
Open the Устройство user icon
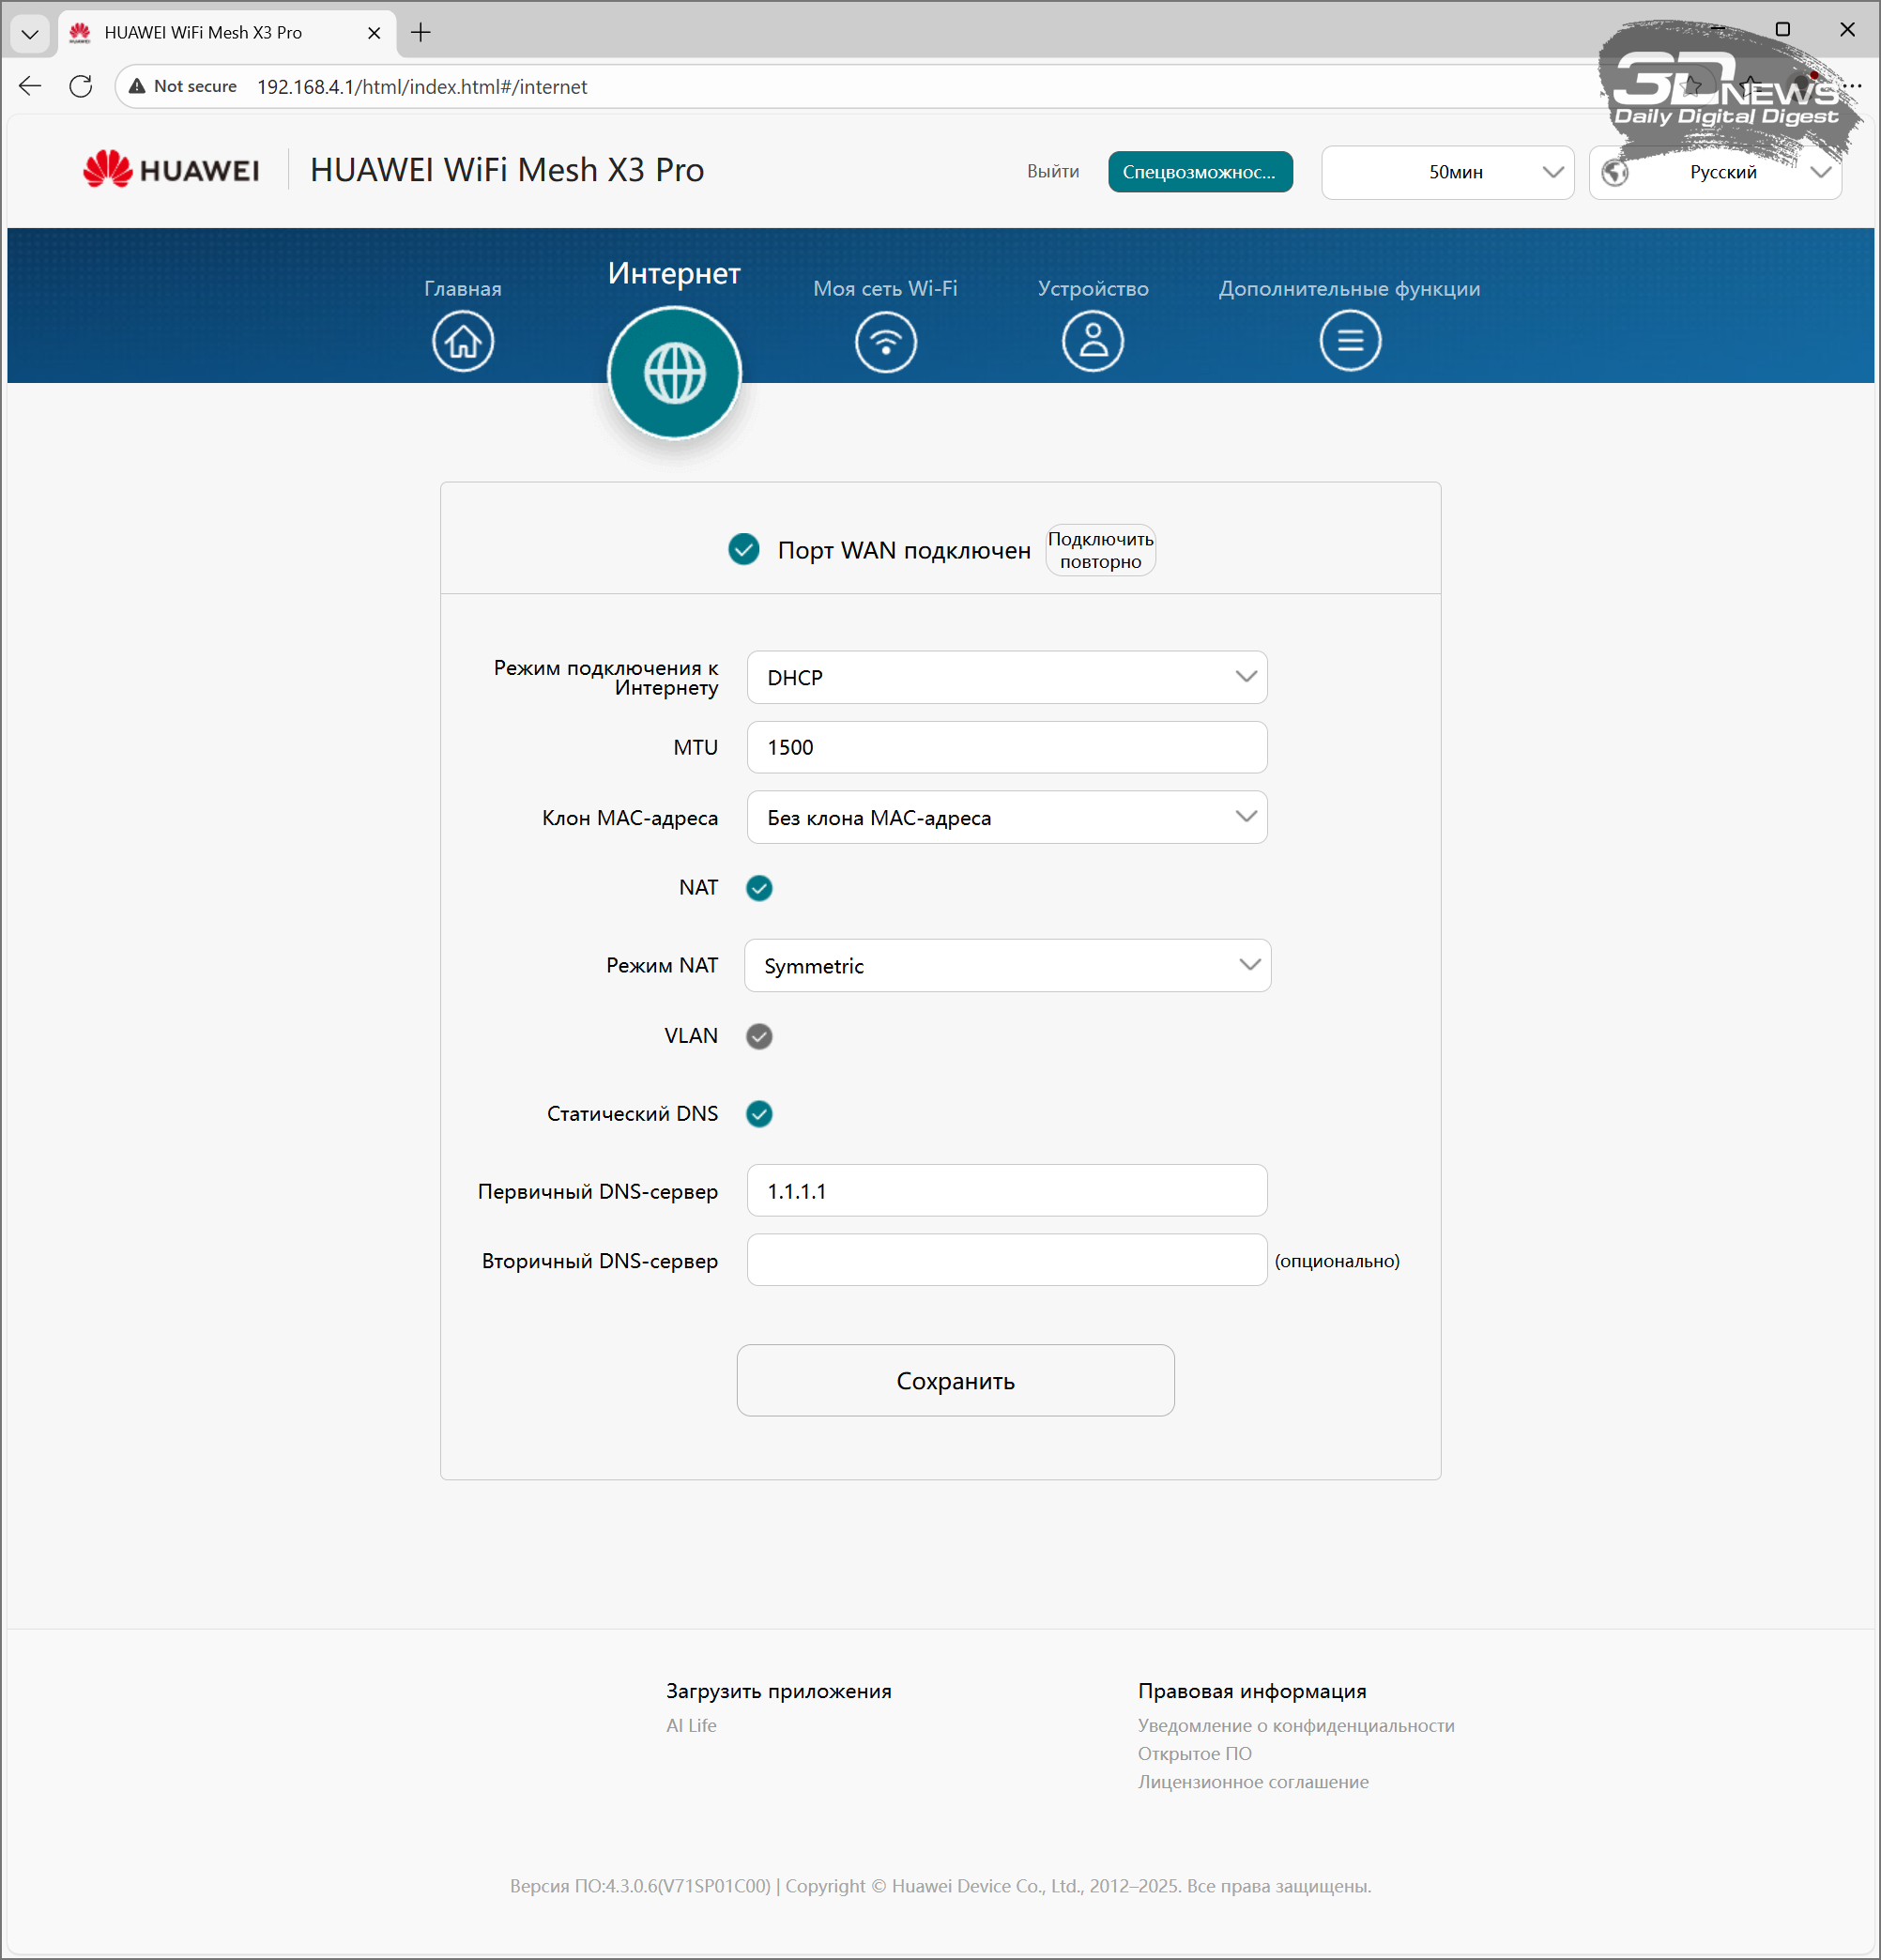tap(1092, 341)
